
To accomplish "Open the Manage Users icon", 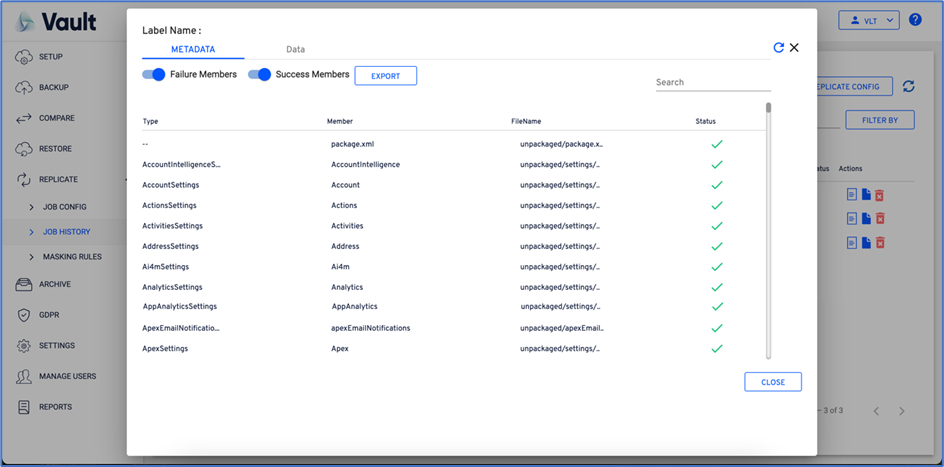I will coord(24,376).
